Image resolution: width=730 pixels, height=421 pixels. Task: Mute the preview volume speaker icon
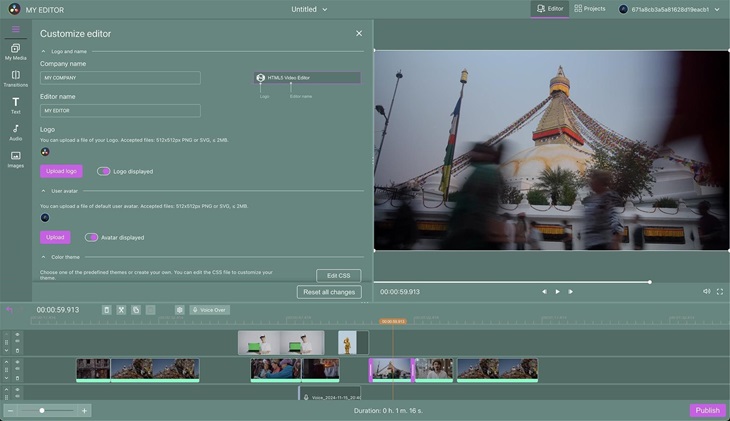point(706,291)
